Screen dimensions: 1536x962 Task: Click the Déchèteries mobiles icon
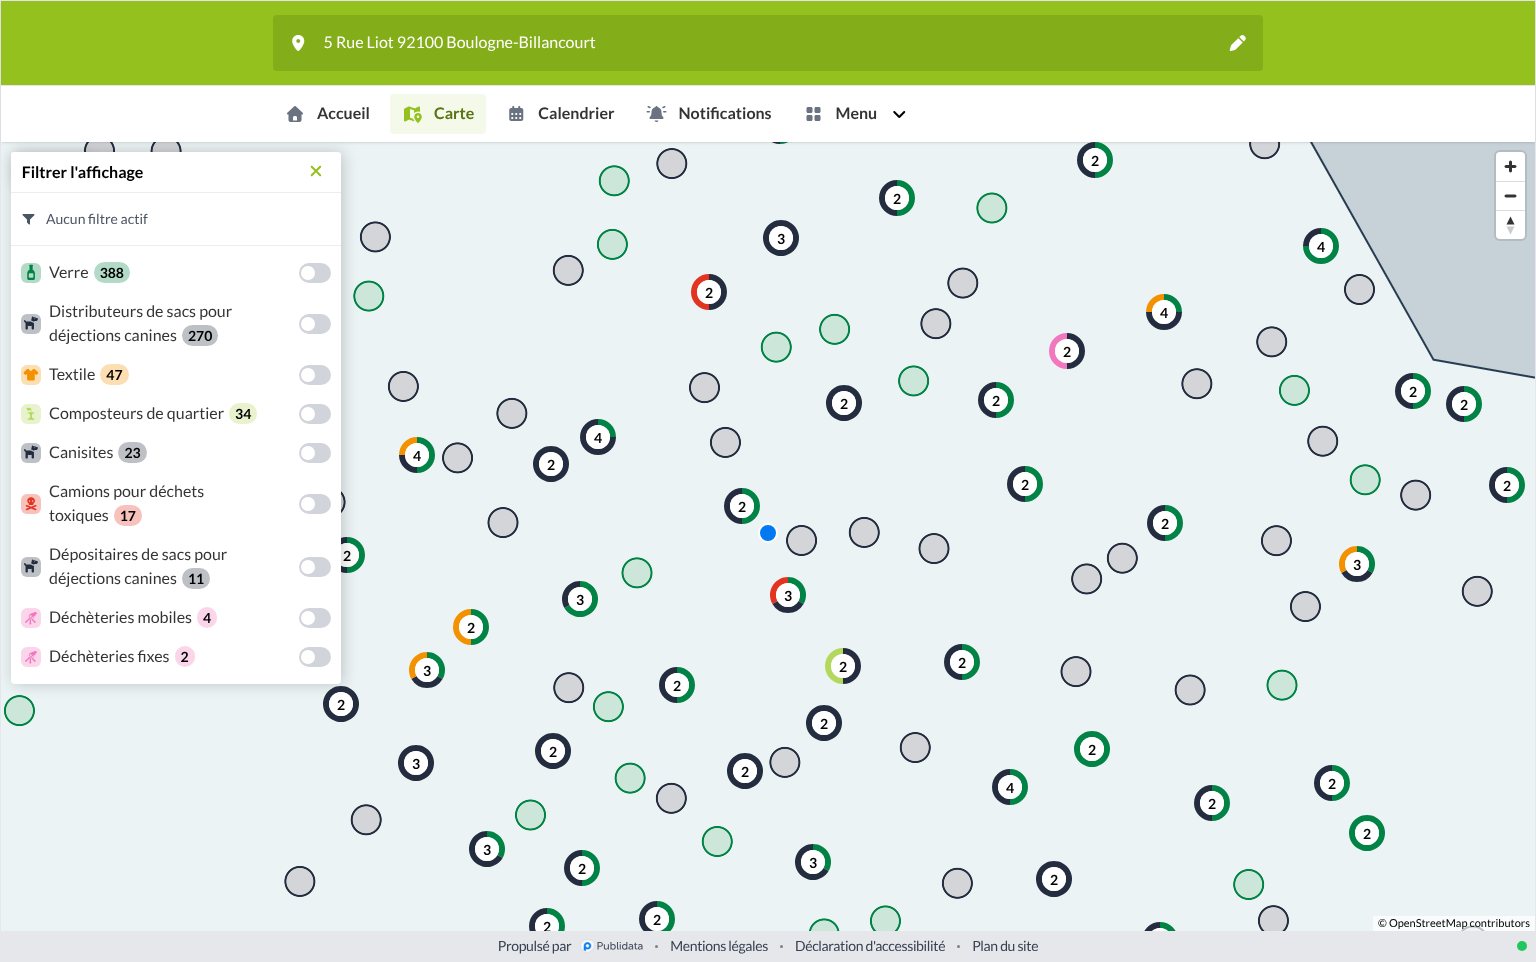(x=31, y=618)
